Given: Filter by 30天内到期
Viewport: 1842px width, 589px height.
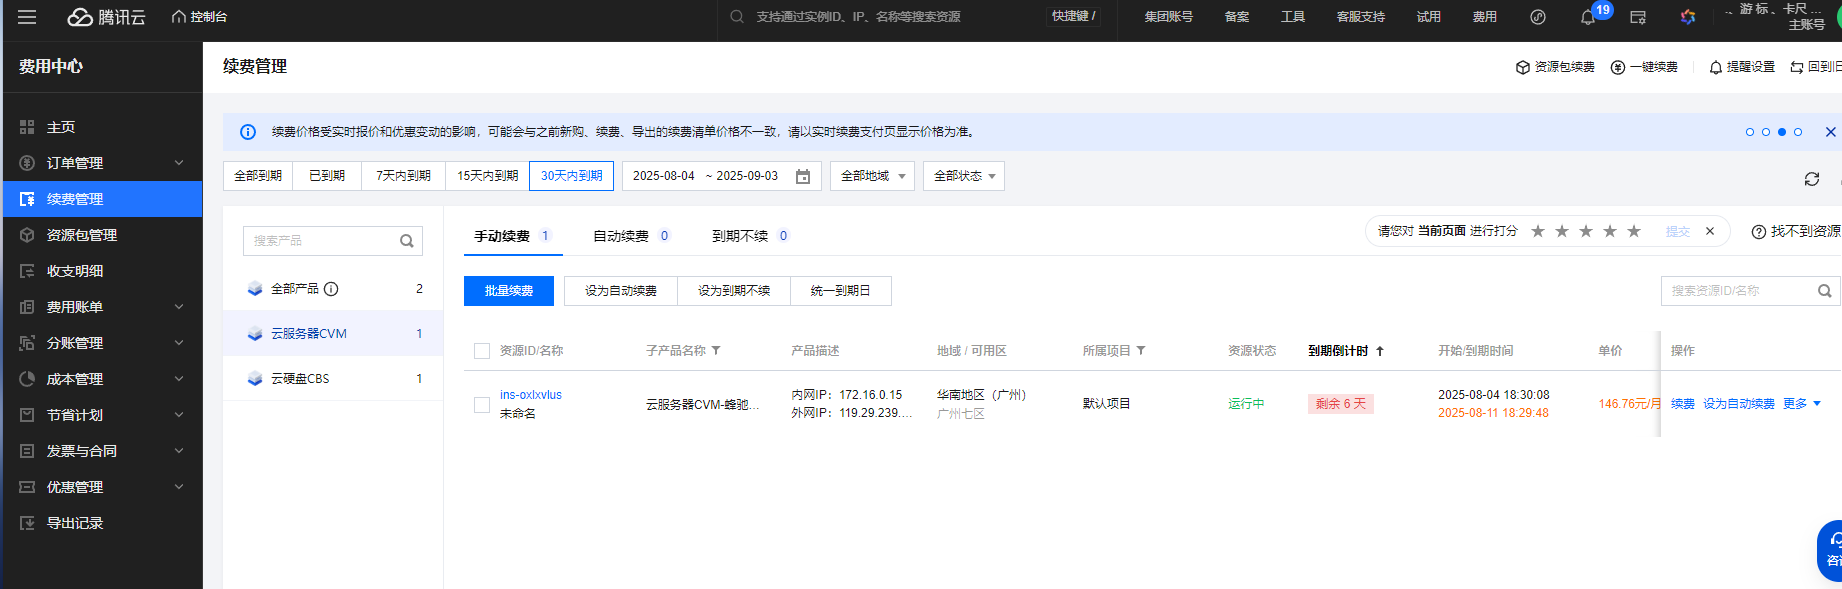Looking at the screenshot, I should tap(571, 176).
